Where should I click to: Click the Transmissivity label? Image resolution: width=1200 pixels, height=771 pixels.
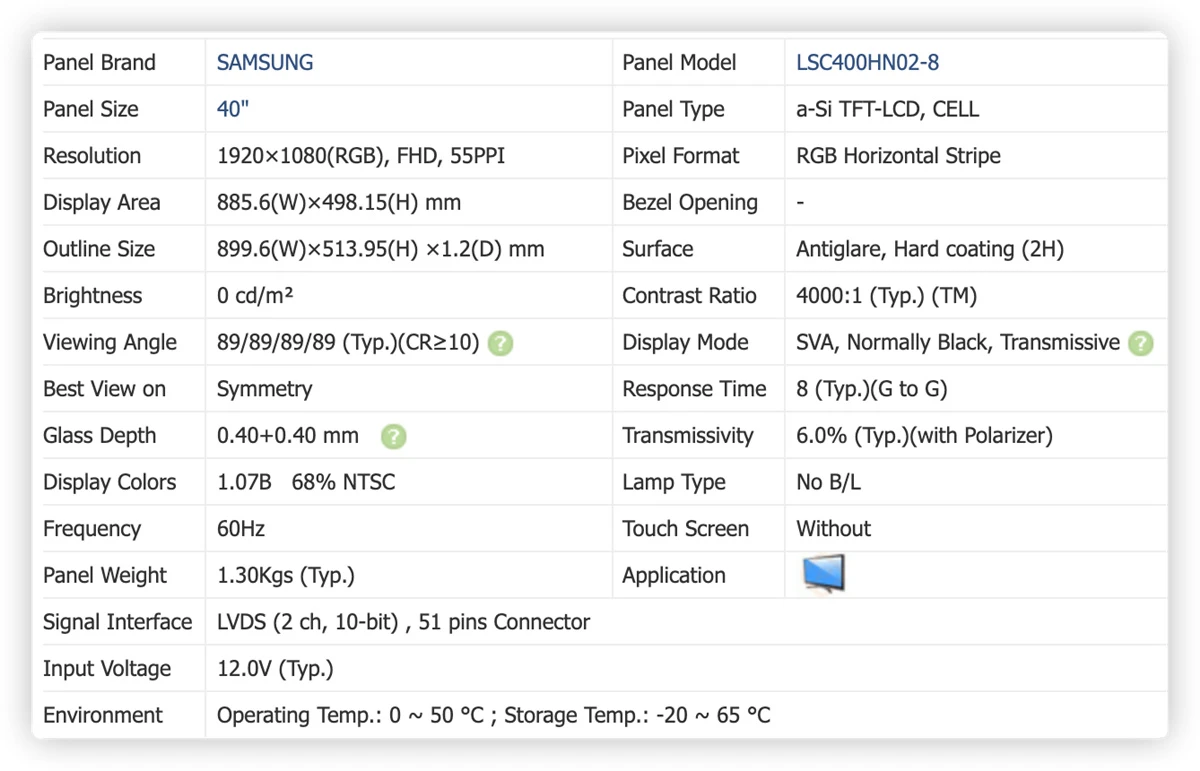point(688,436)
